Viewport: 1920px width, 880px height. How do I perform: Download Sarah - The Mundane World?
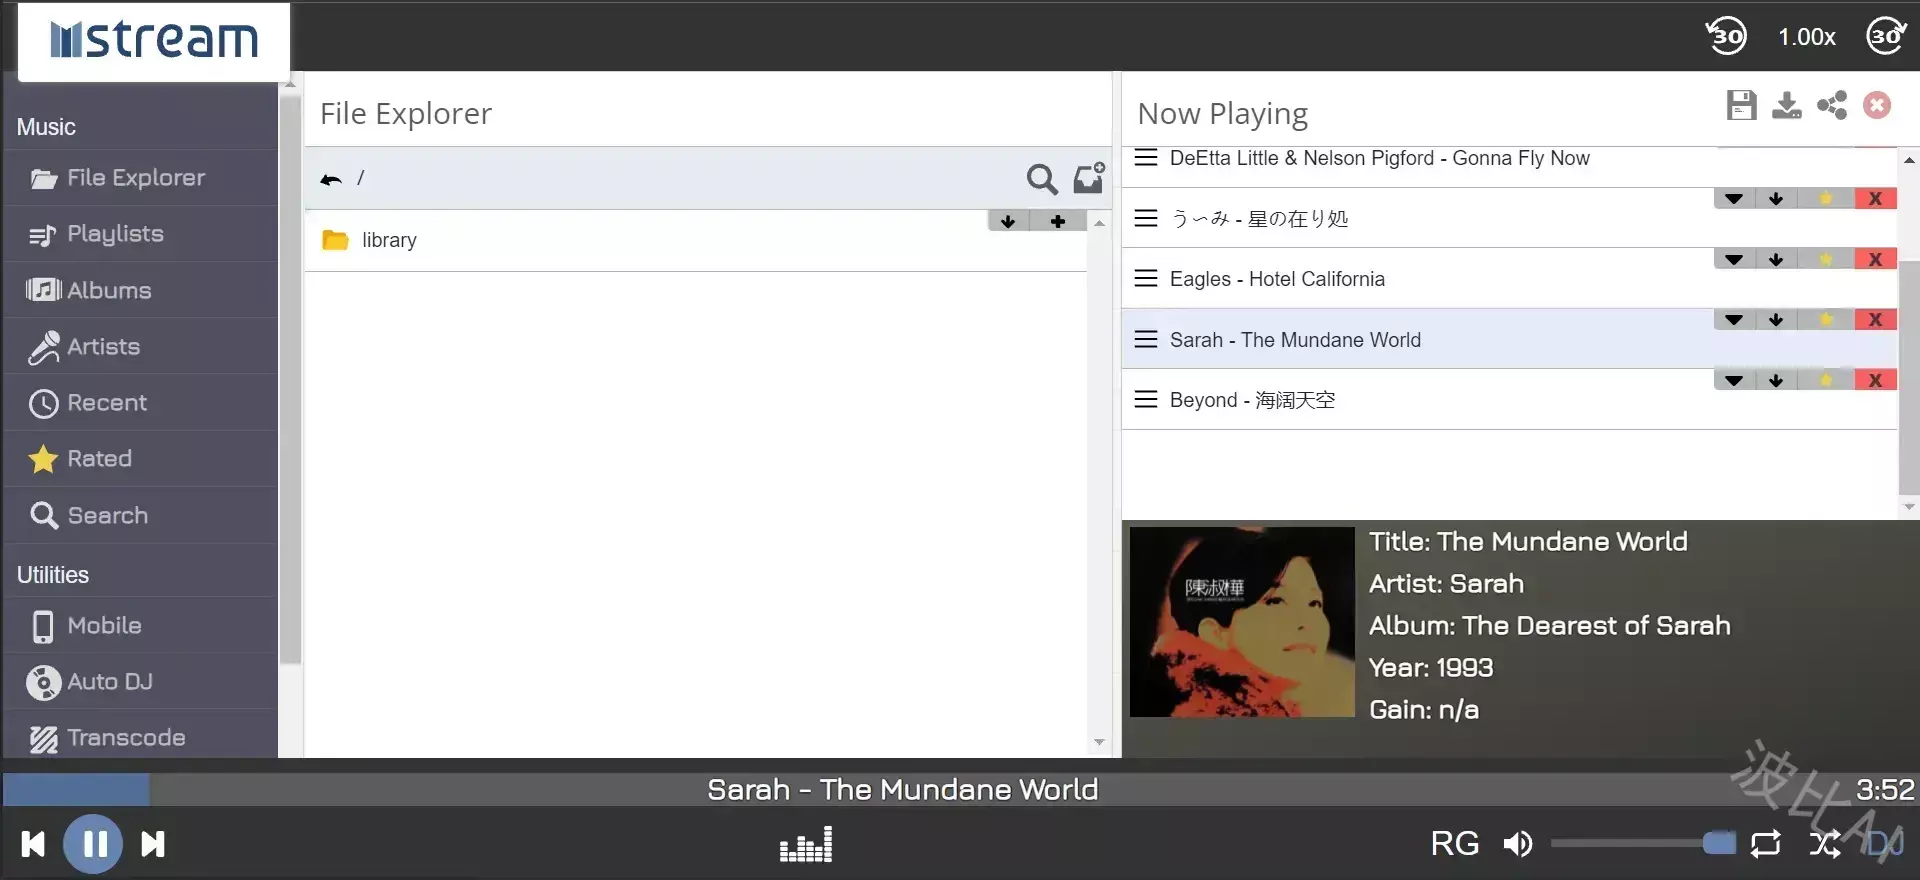[x=1776, y=320]
